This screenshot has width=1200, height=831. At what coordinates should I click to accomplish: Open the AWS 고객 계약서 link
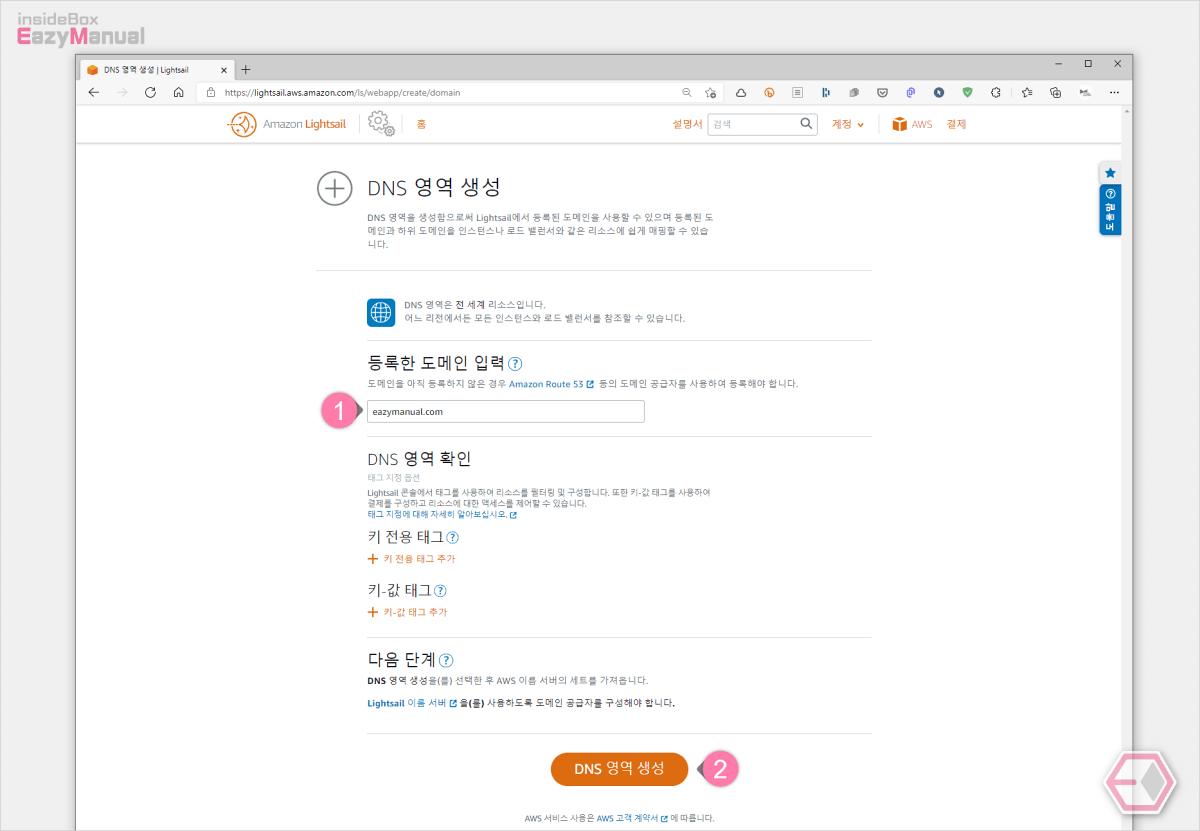633,818
